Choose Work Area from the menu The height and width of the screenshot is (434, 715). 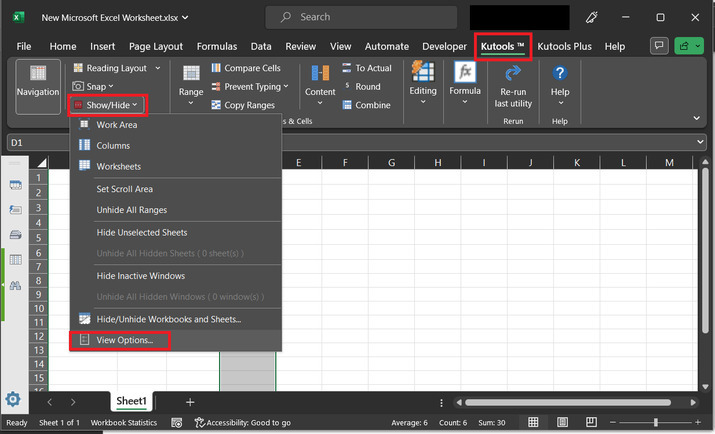tap(176, 125)
